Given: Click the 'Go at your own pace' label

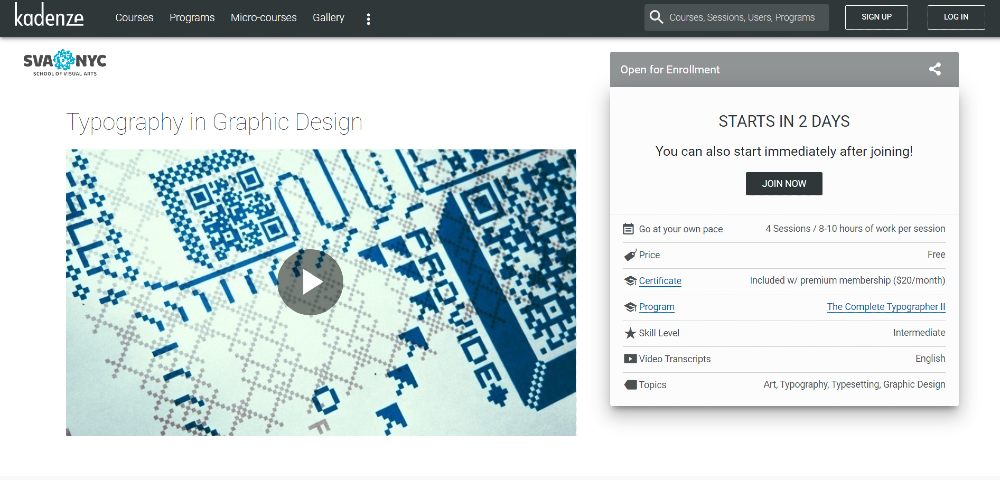Looking at the screenshot, I should point(681,229).
